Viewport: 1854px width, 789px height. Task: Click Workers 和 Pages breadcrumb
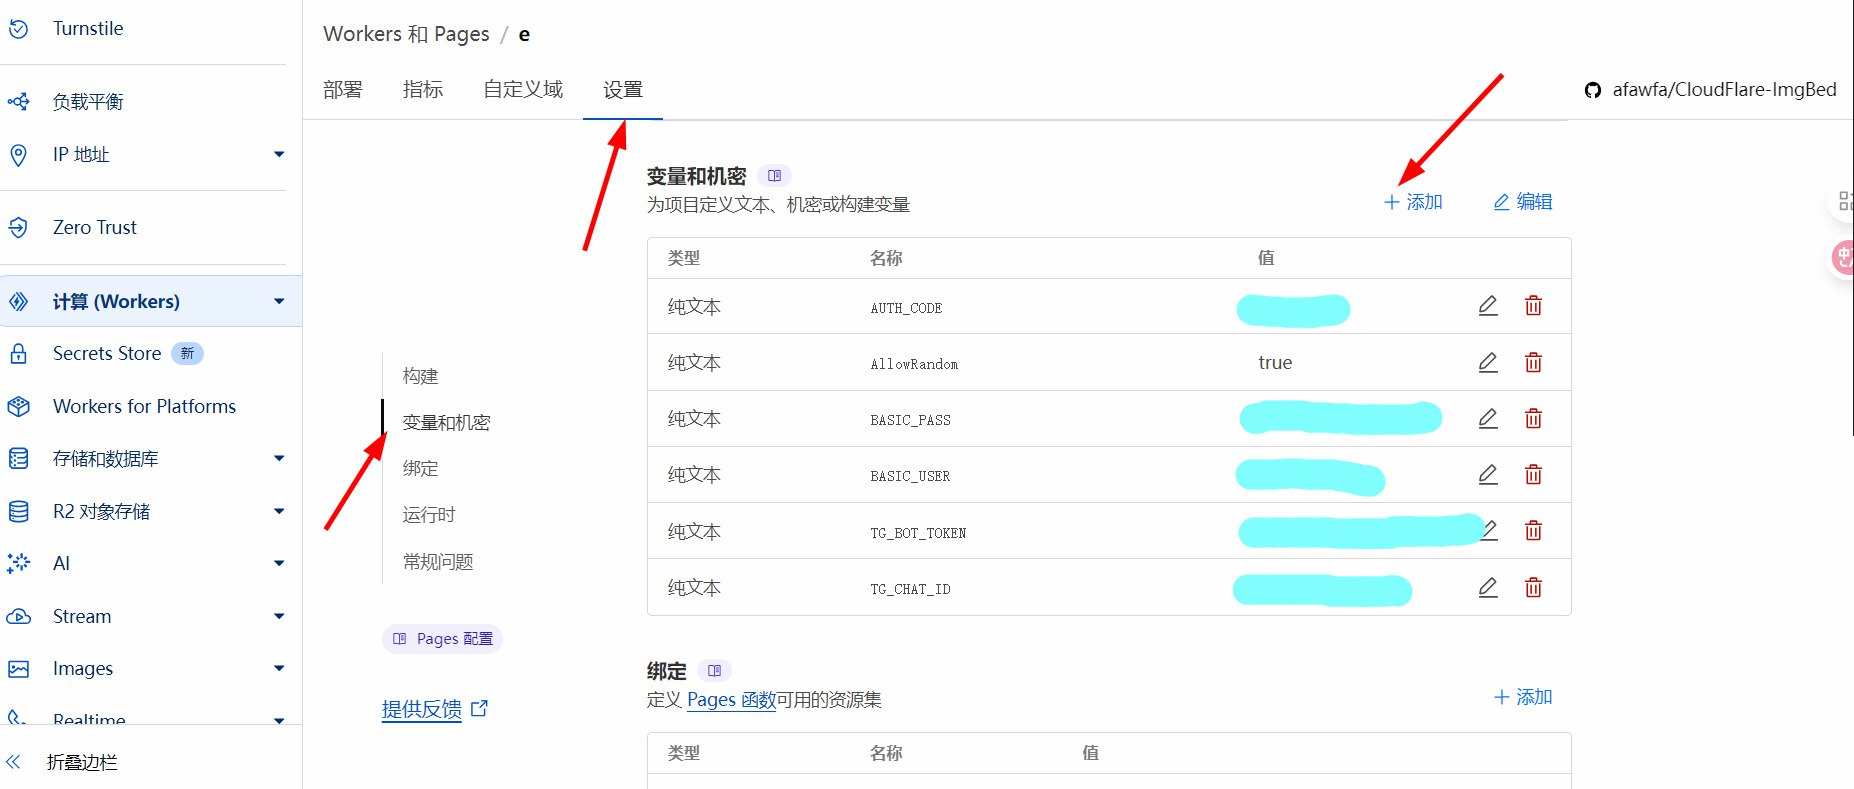406,34
